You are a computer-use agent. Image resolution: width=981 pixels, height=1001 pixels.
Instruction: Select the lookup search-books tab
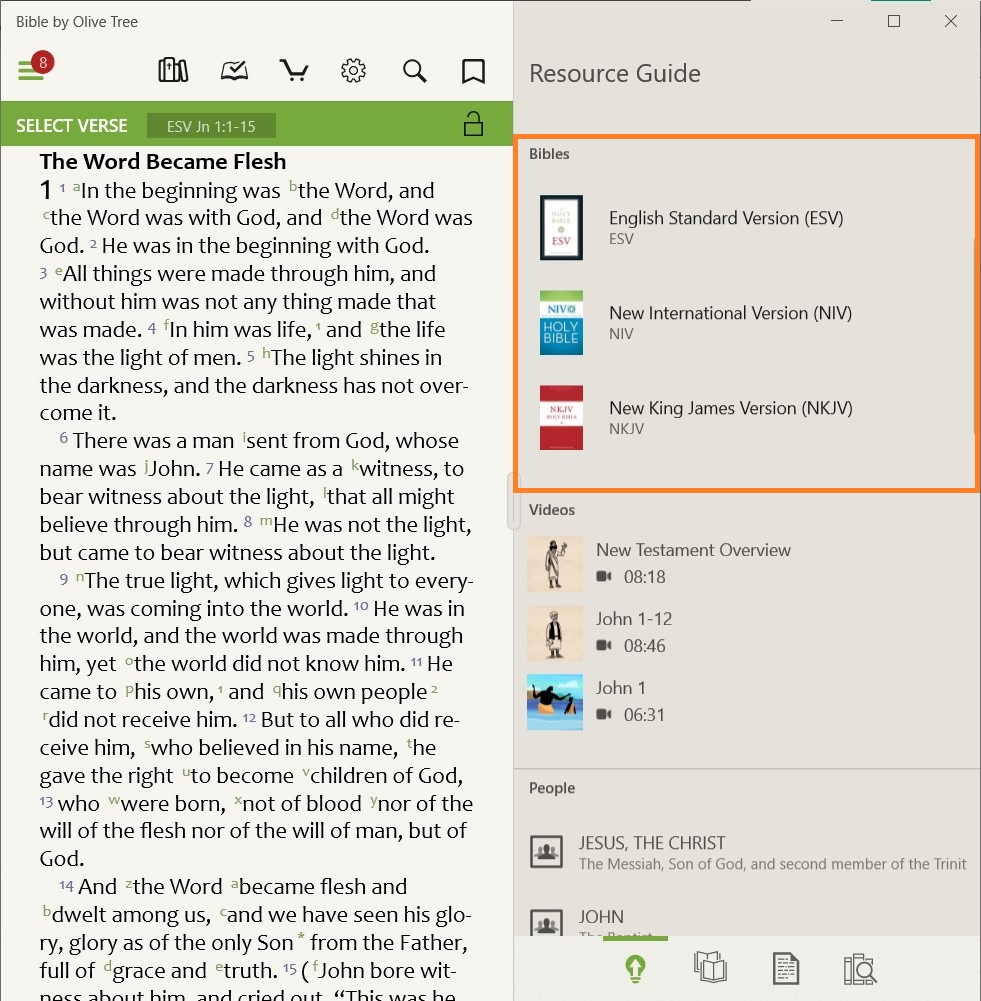tap(860, 968)
